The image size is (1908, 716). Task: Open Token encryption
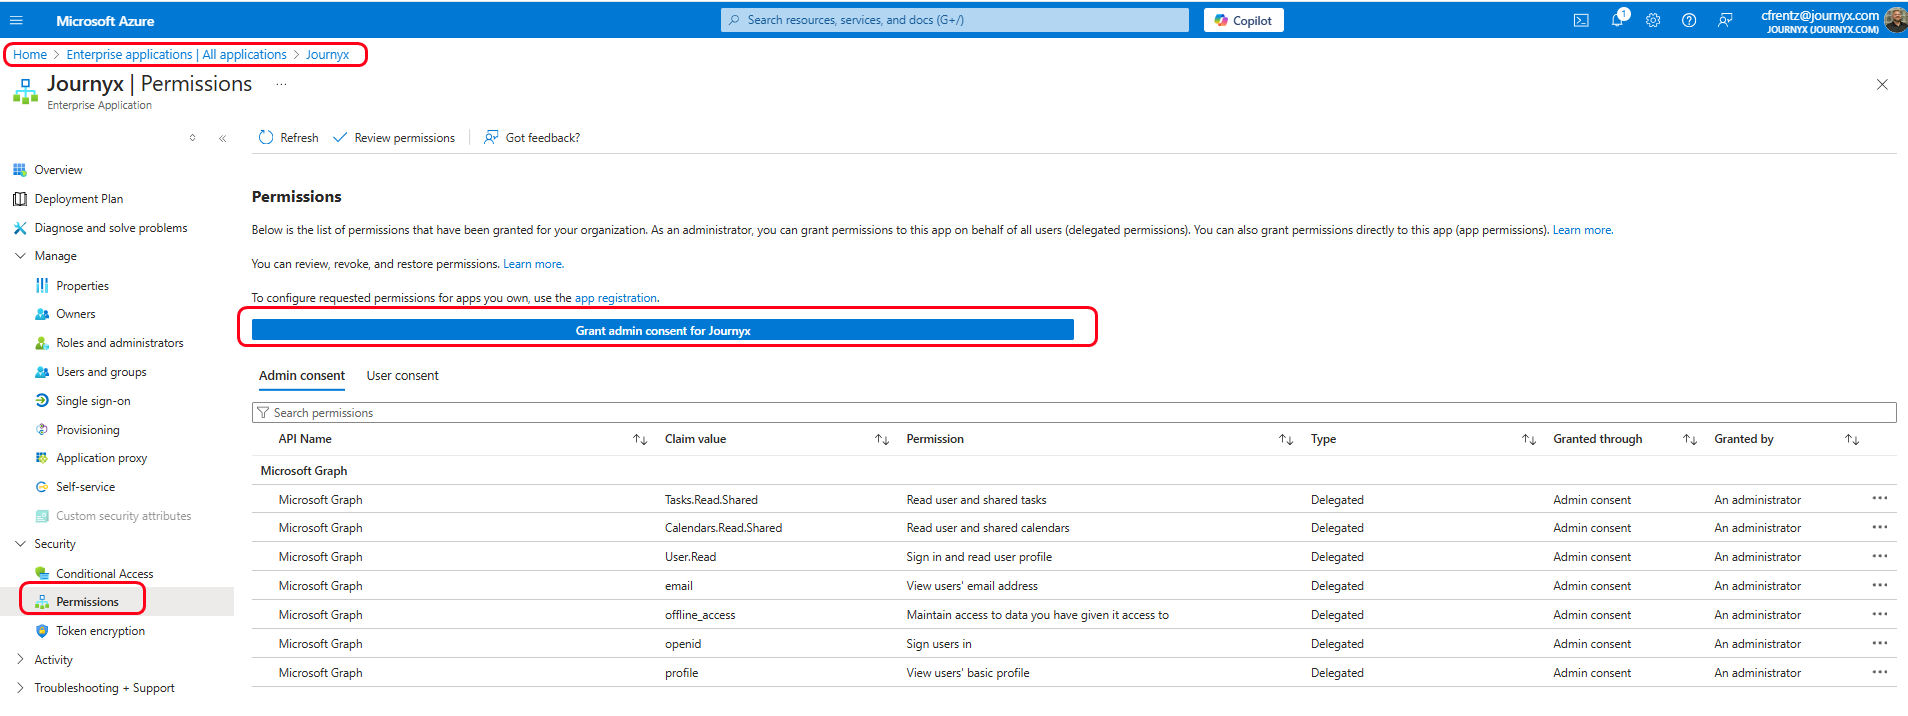point(100,631)
